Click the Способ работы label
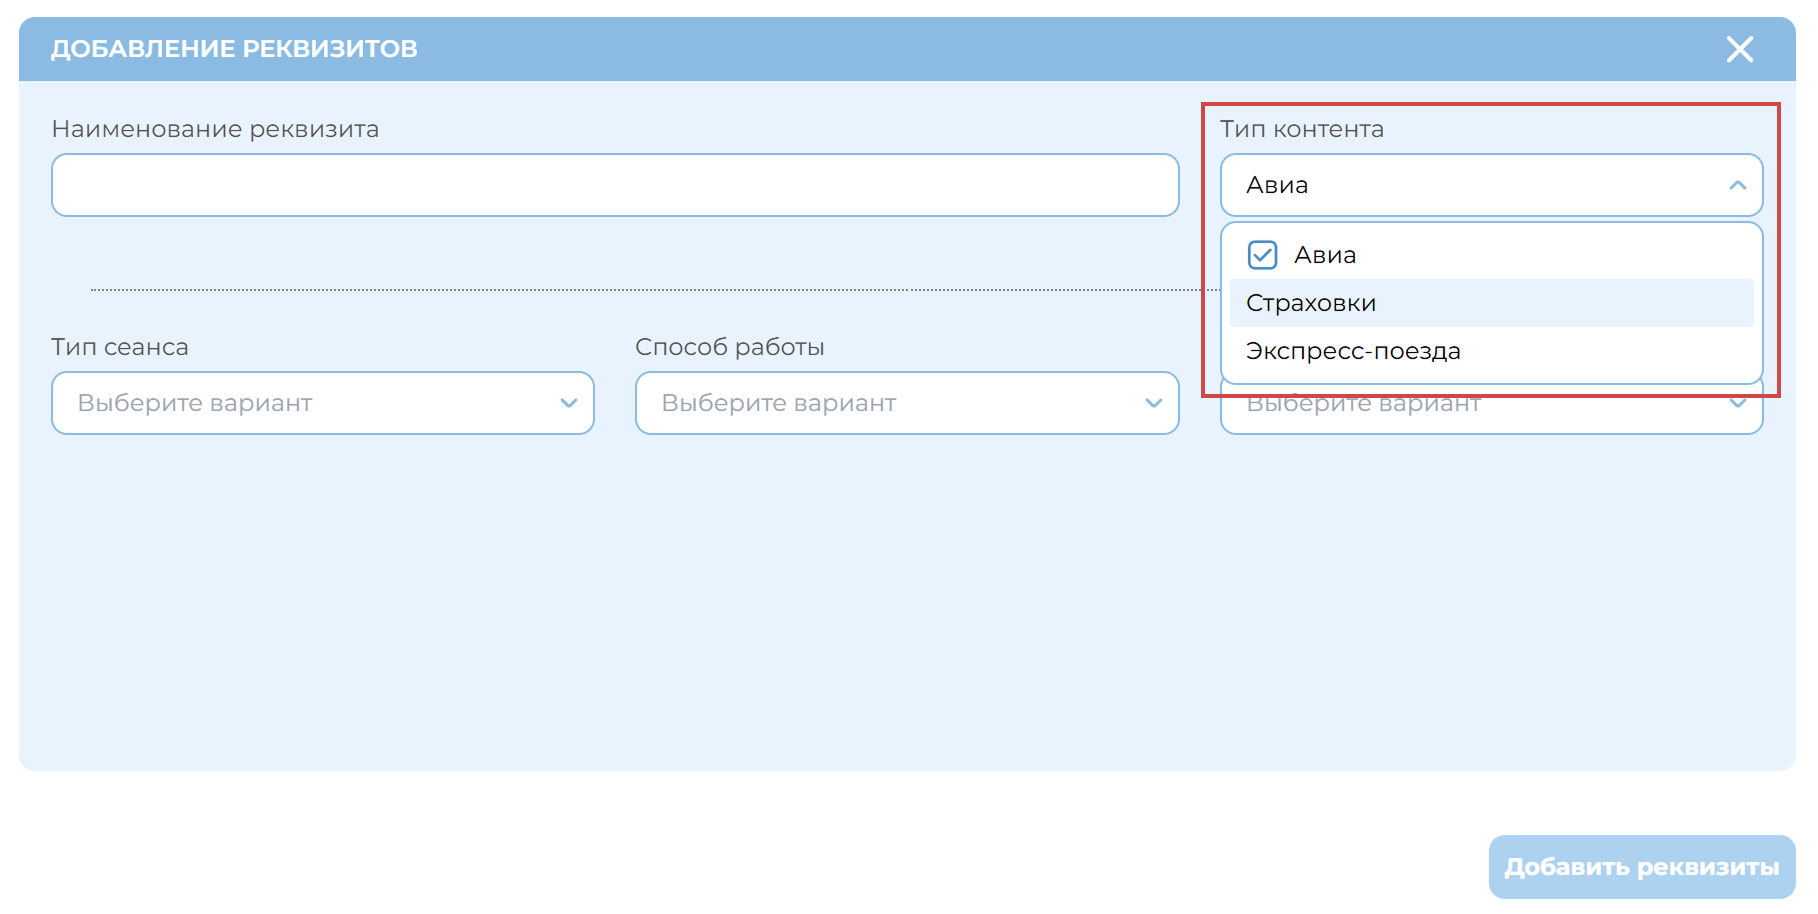1818x914 pixels. 729,347
